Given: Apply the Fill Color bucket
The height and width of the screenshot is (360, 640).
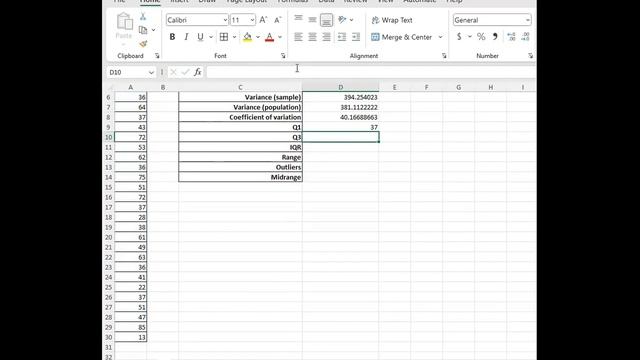Looking at the screenshot, I should click(247, 37).
